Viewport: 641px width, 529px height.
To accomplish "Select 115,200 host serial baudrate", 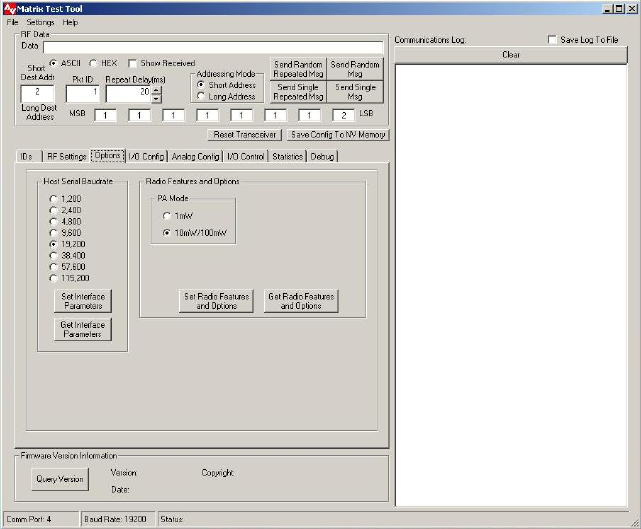I will click(54, 278).
